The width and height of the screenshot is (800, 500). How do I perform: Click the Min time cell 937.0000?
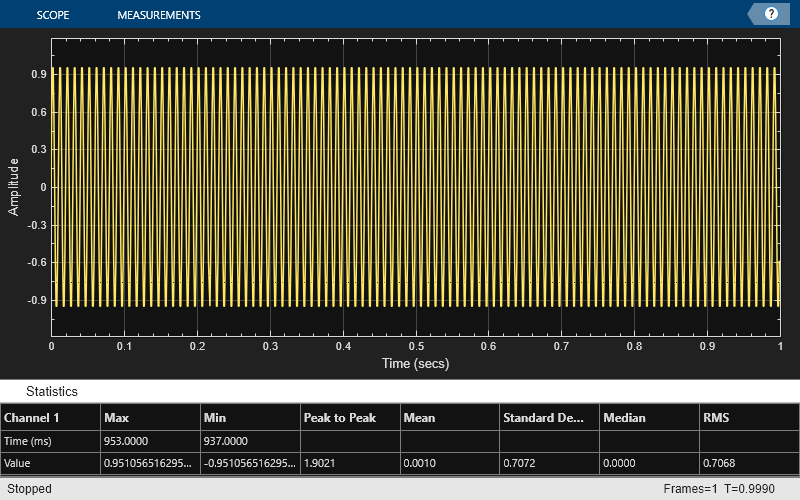click(226, 440)
